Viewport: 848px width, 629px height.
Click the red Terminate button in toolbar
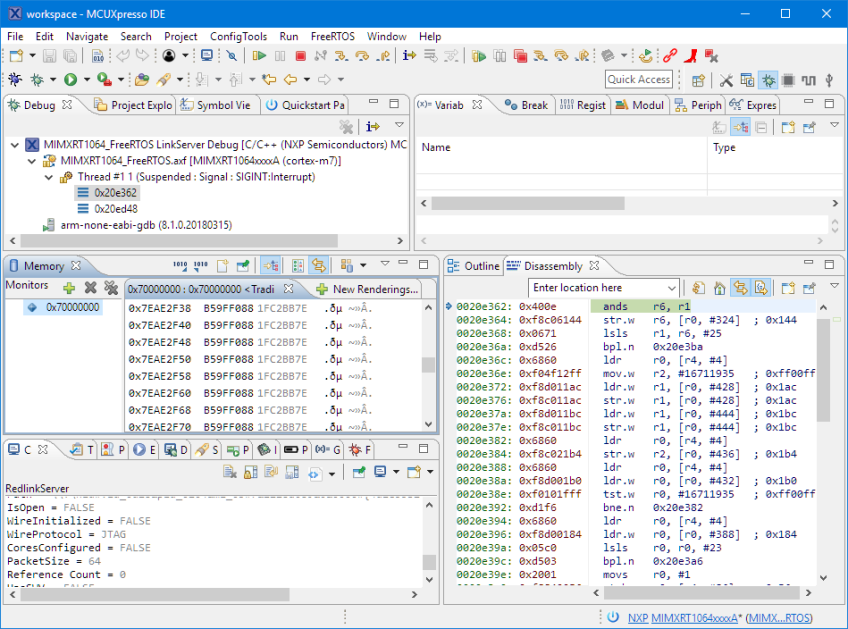click(301, 56)
